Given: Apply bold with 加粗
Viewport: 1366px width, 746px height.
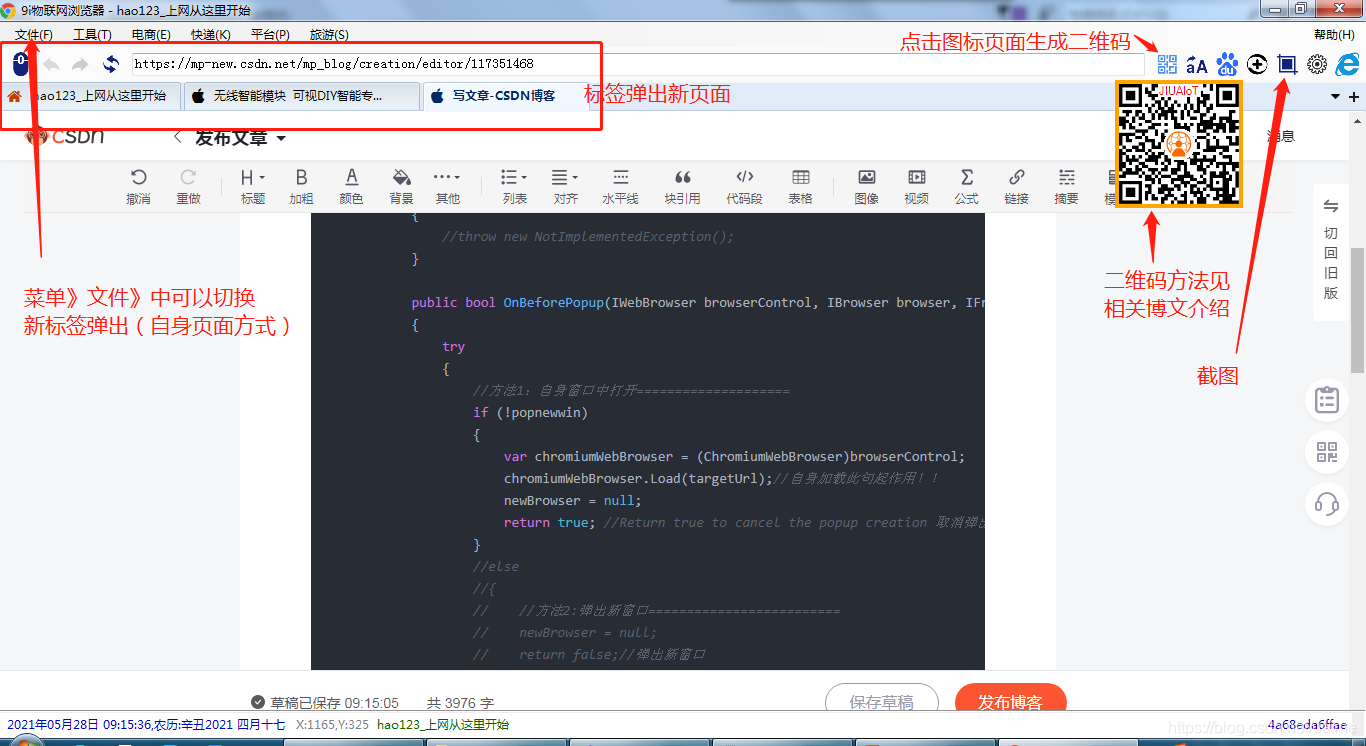Looking at the screenshot, I should pyautogui.click(x=301, y=187).
